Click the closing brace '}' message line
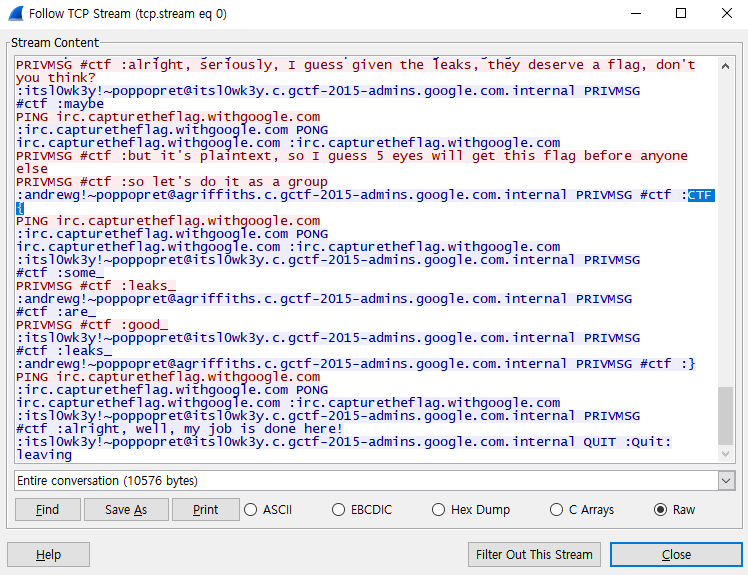This screenshot has width=748, height=575. click(x=356, y=364)
